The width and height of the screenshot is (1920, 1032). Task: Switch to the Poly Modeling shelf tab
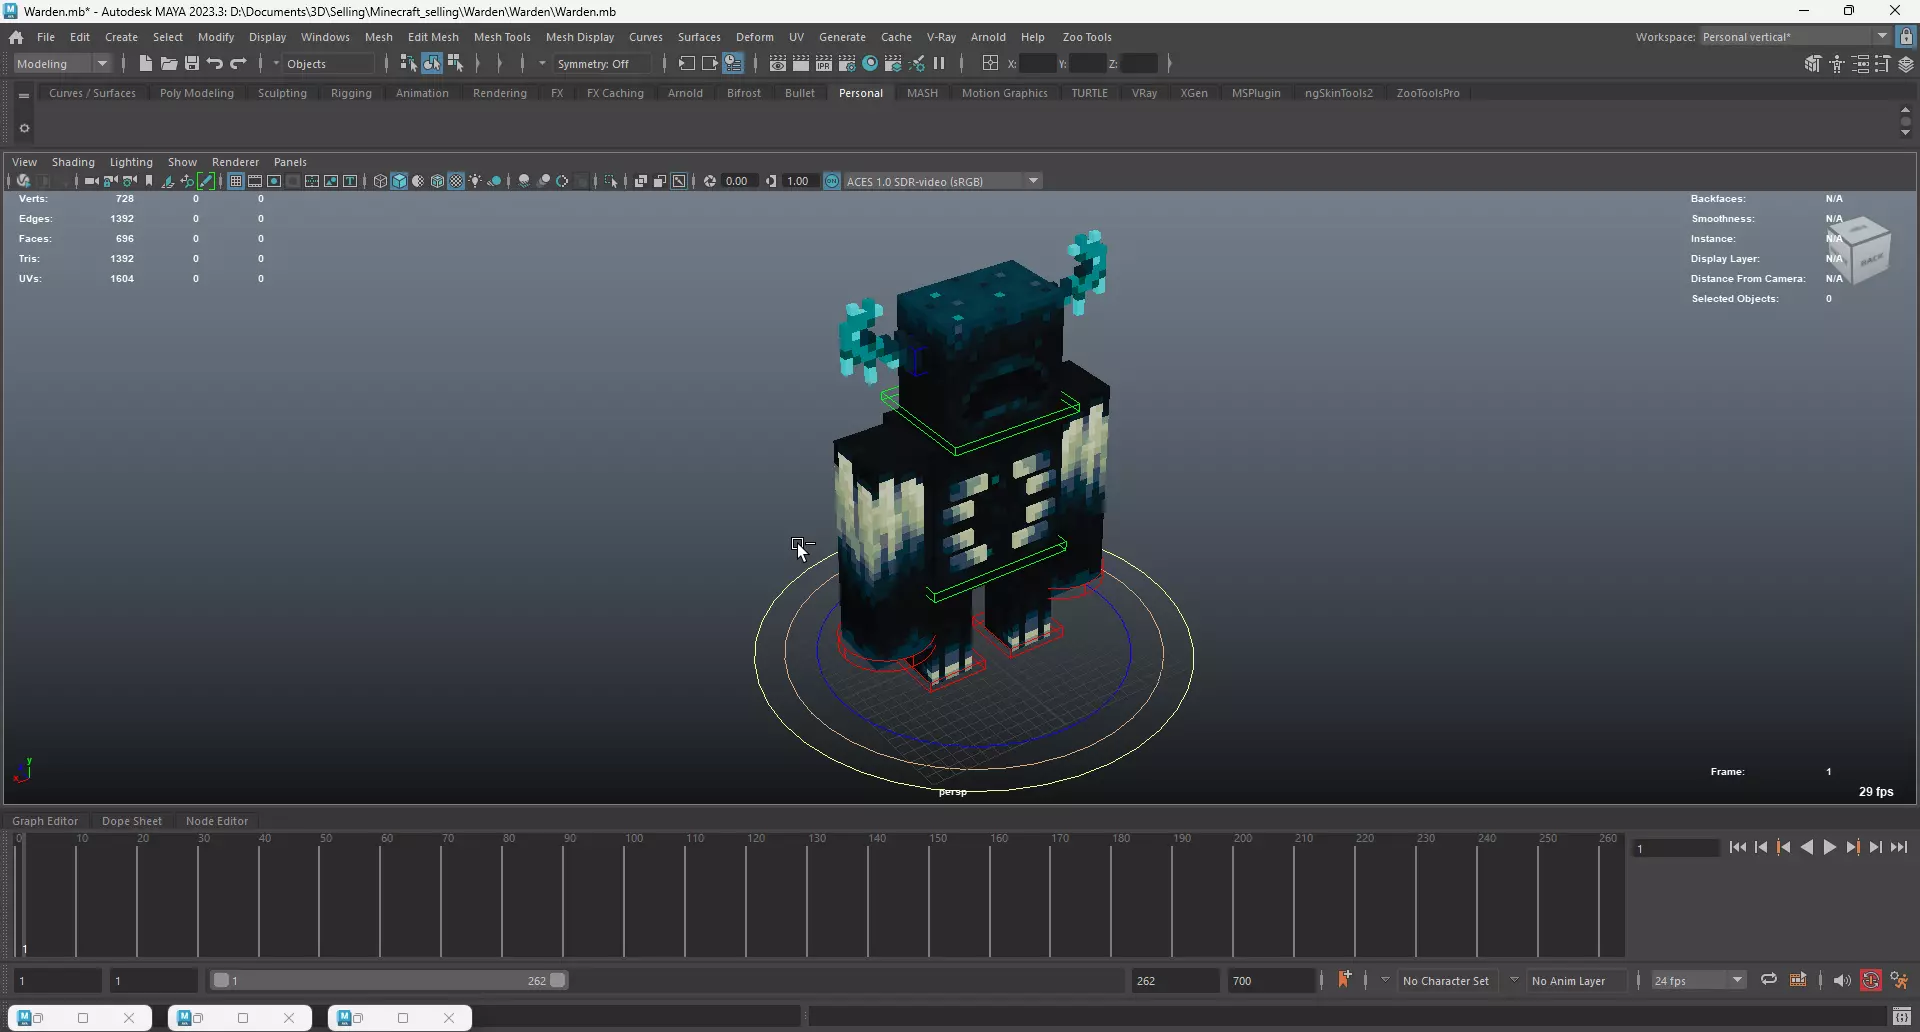tap(197, 93)
